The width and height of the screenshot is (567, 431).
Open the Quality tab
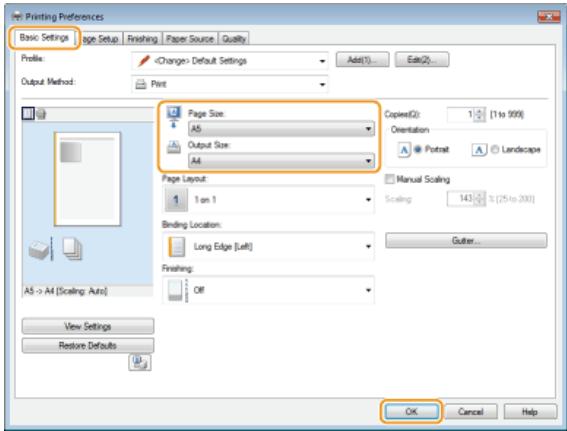click(234, 39)
